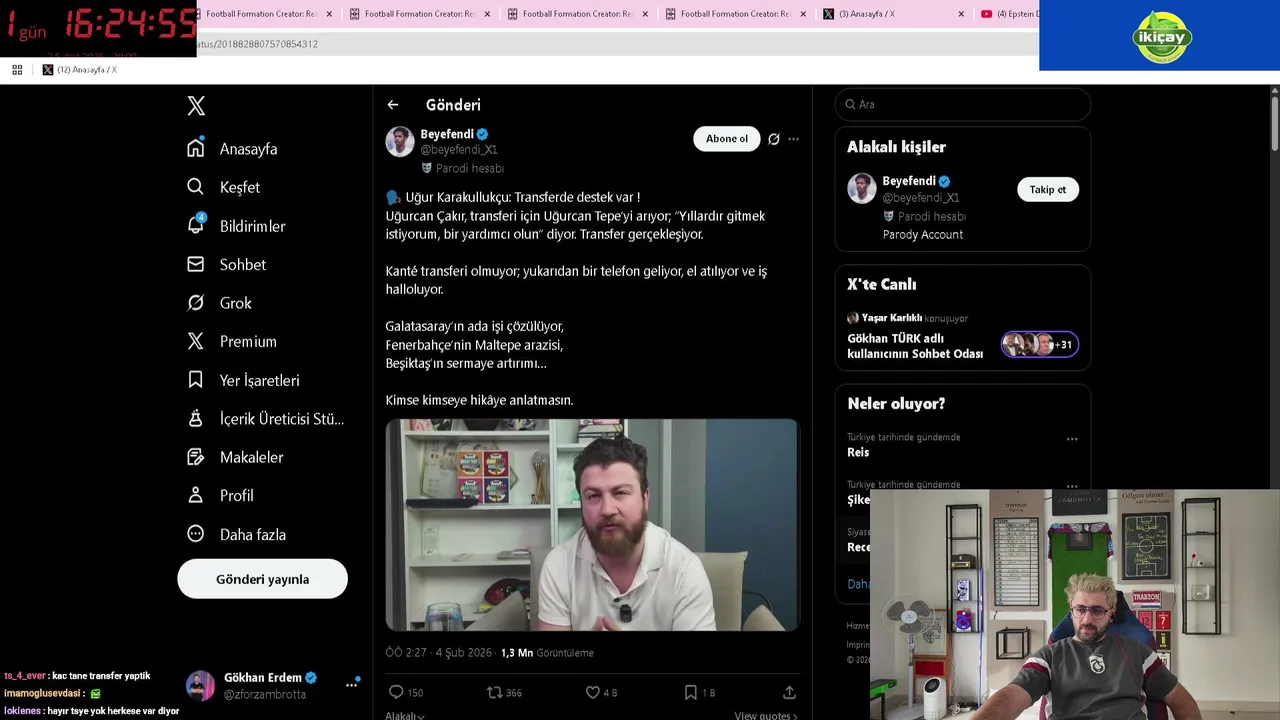The width and height of the screenshot is (1280, 720).
Task: Open İçerik Üreticisi Stüdyosu icon
Action: pos(196,418)
